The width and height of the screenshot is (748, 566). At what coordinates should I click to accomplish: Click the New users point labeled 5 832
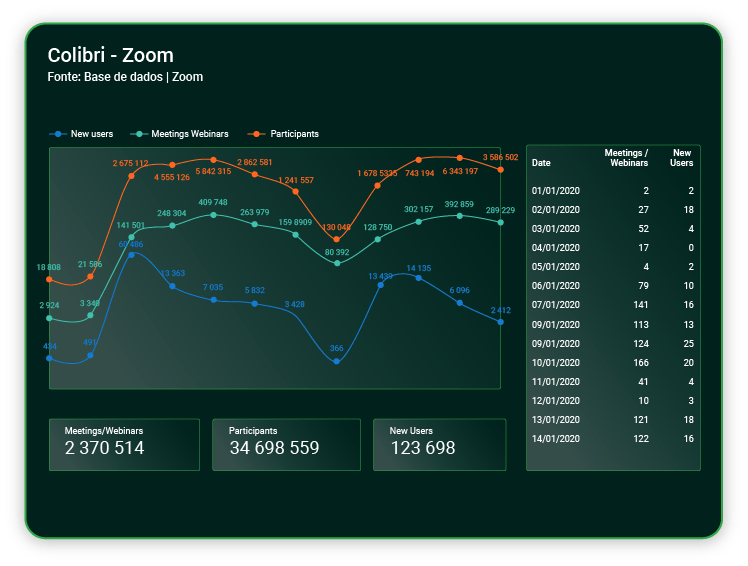(x=255, y=304)
